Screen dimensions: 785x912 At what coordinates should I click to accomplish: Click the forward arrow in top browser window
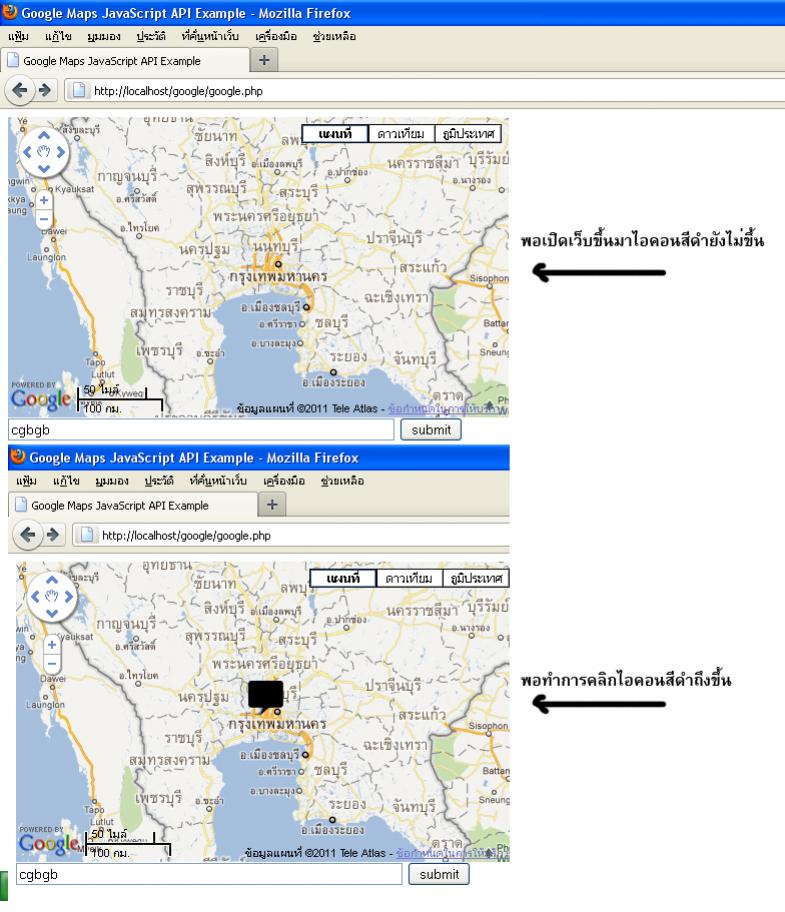point(45,90)
